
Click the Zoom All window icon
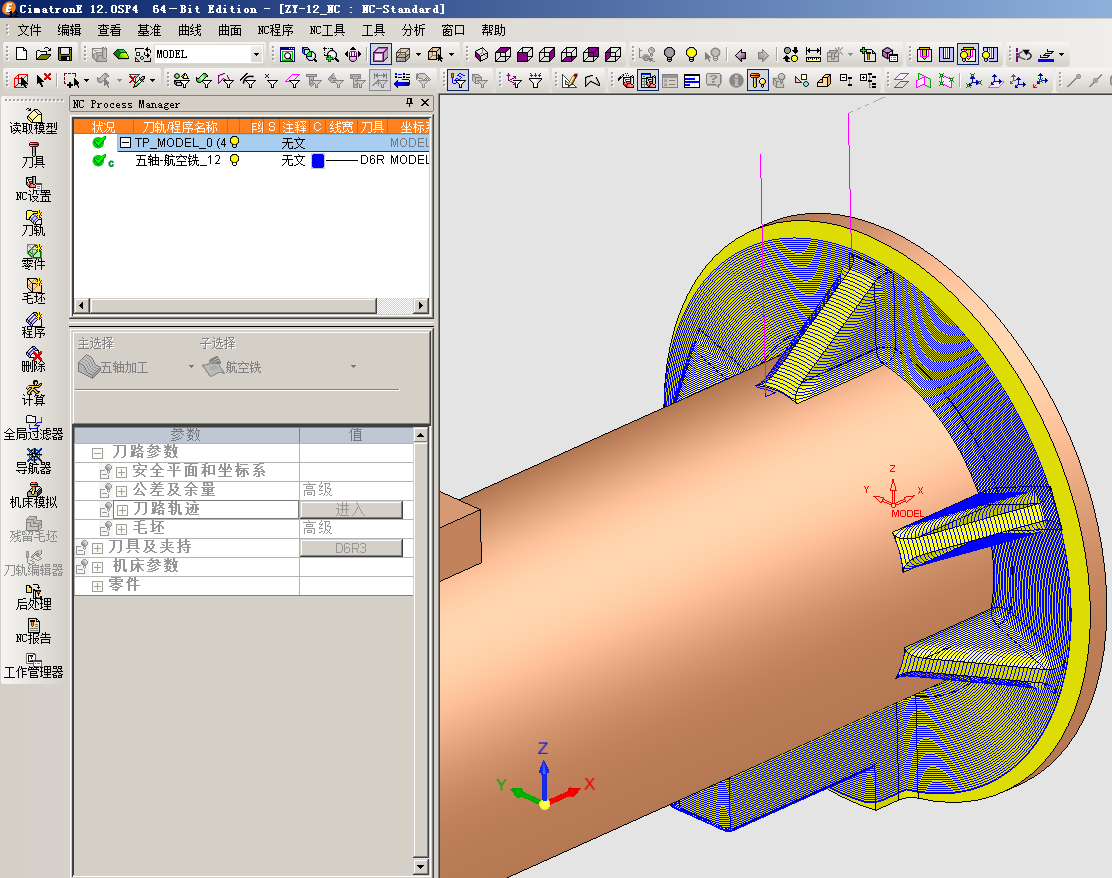click(287, 55)
